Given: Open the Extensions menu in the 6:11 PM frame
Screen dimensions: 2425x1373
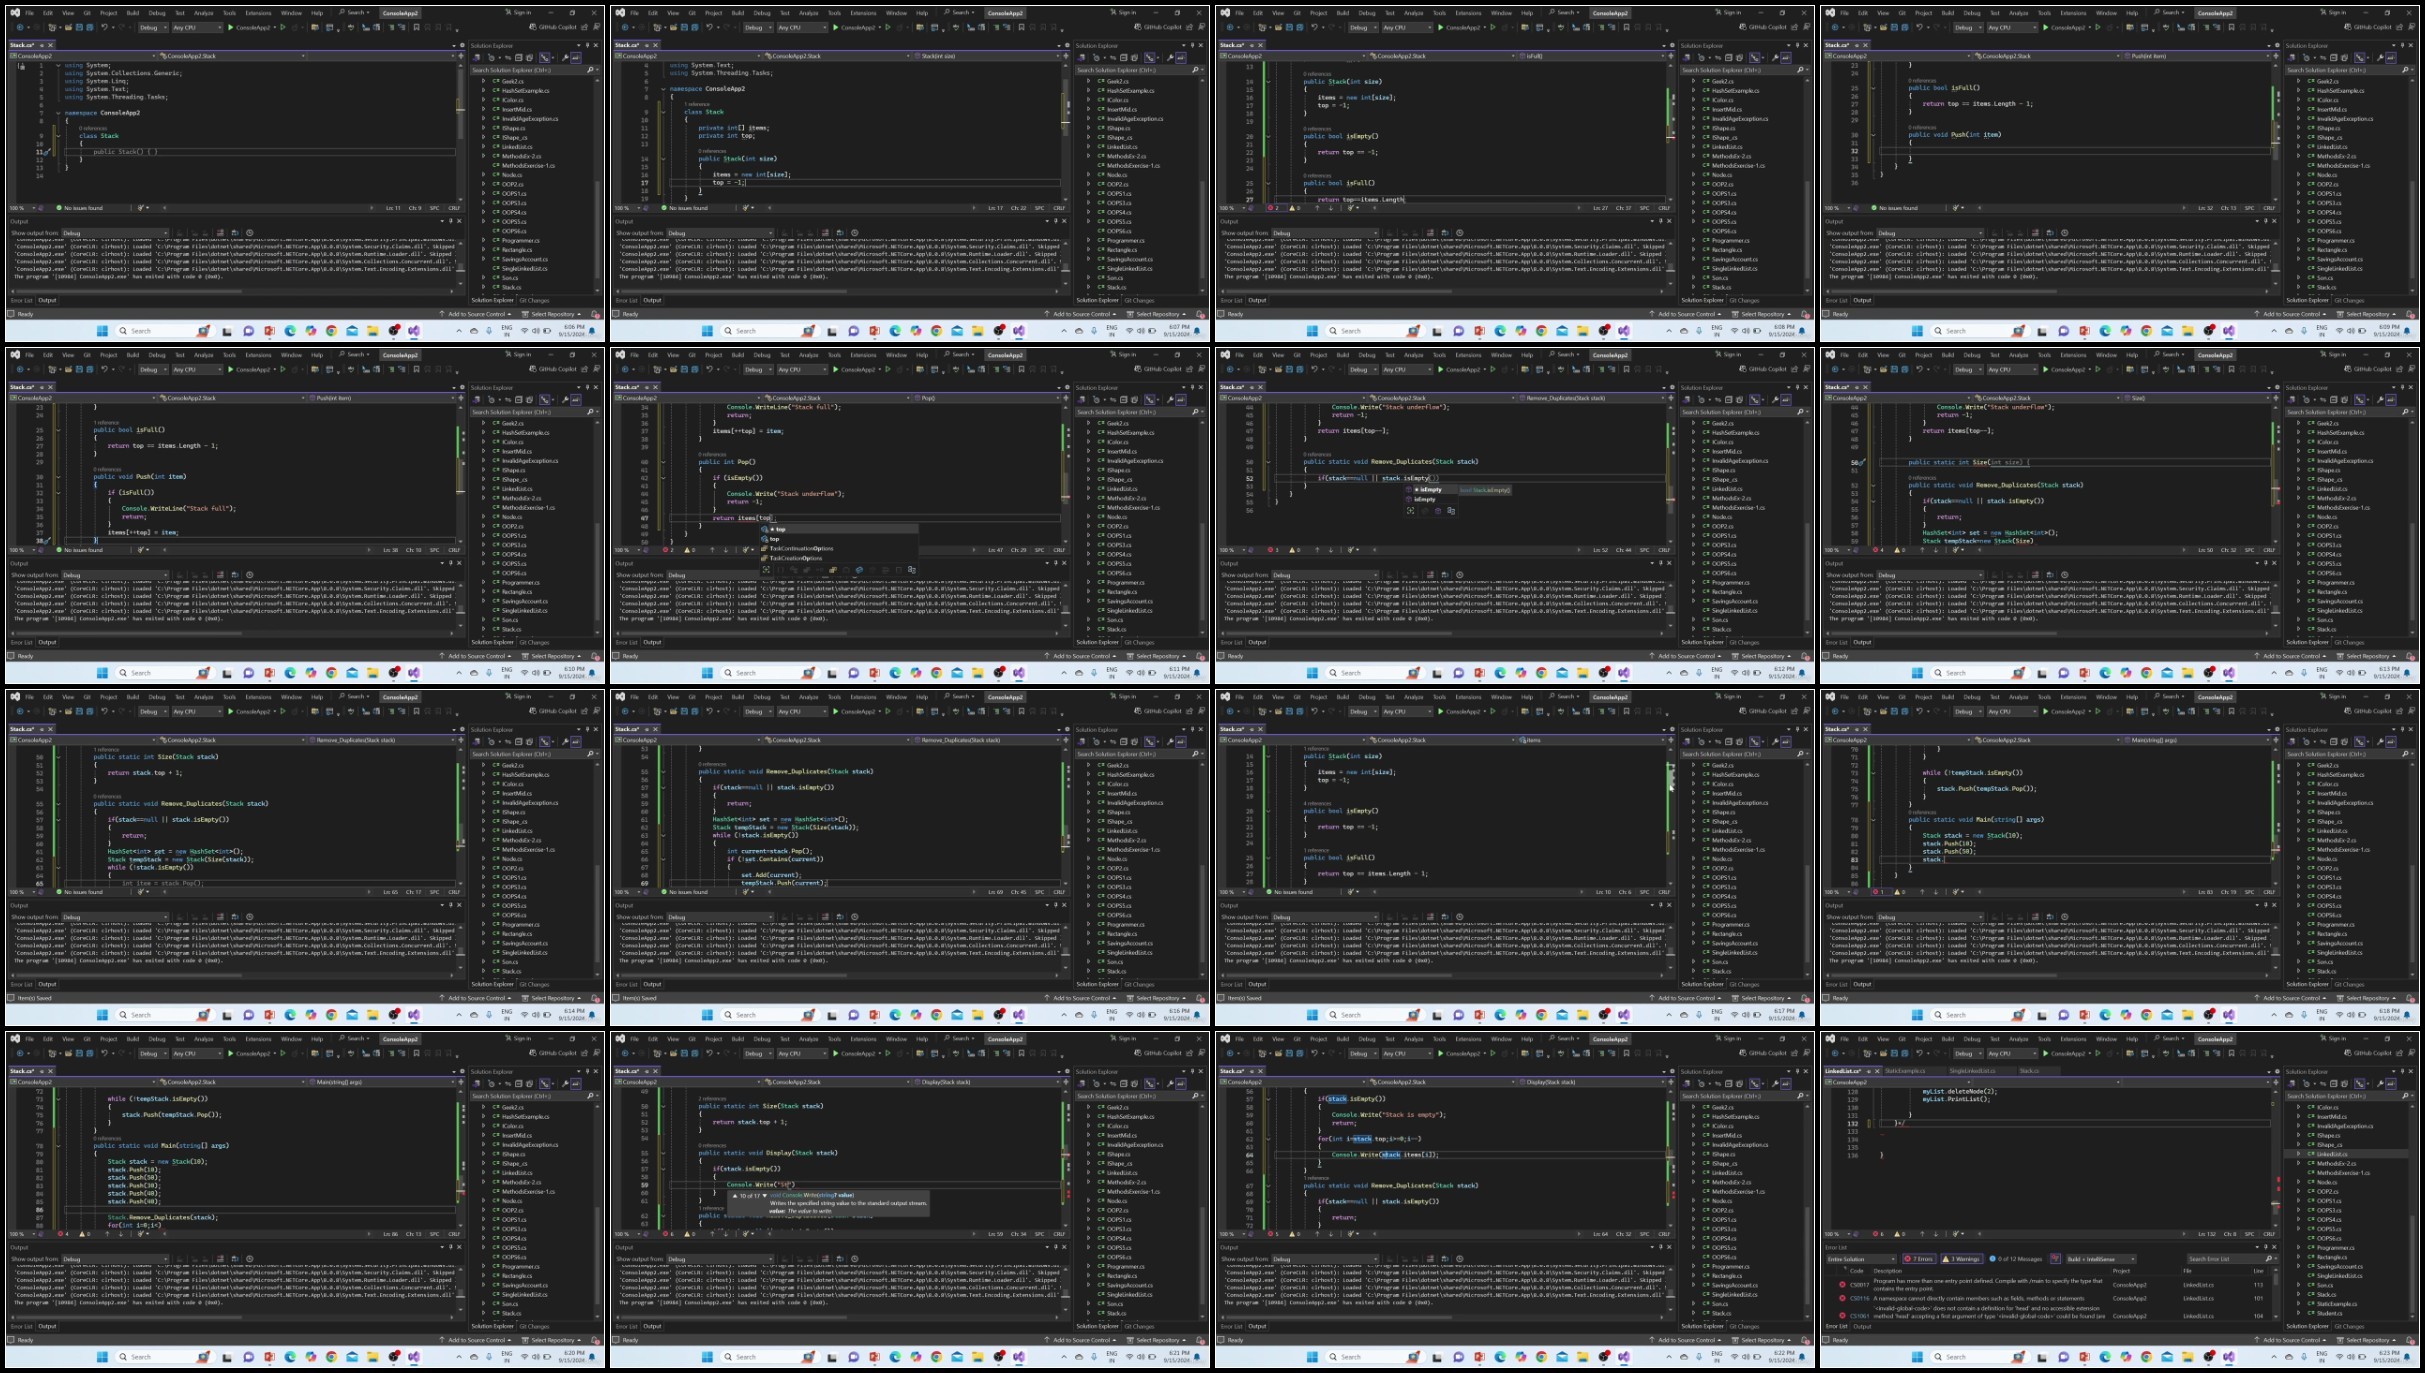Looking at the screenshot, I should [863, 355].
